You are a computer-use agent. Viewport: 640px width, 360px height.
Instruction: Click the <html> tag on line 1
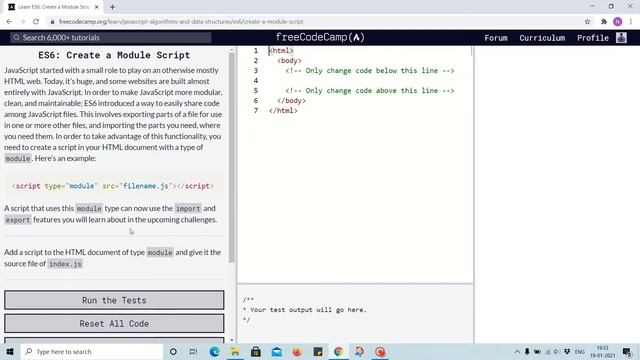click(281, 51)
